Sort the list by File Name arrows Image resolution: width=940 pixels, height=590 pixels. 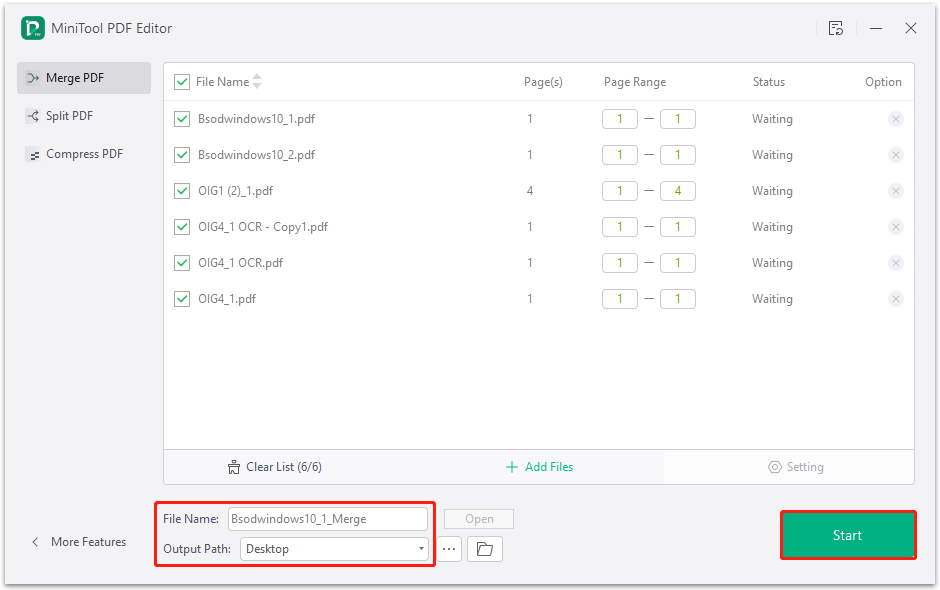[257, 81]
